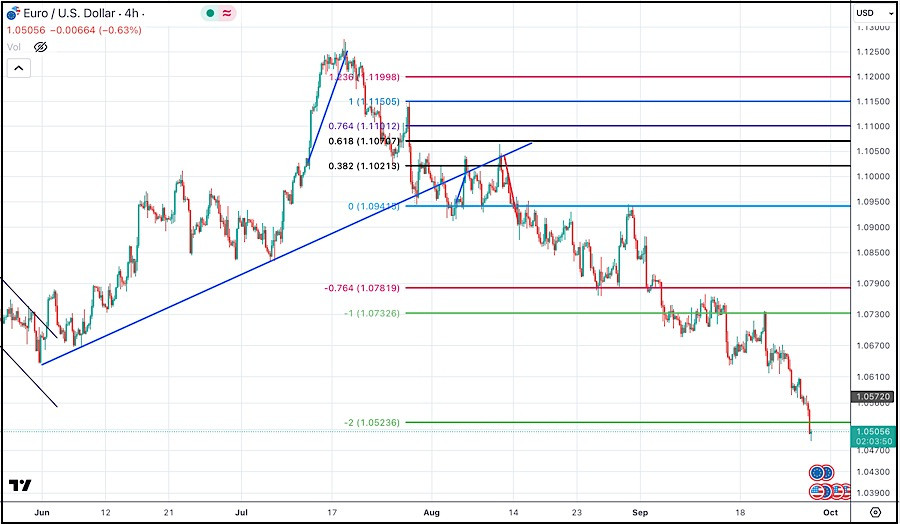This screenshot has height=524, width=900.
Task: Click the Aug date on time axis
Action: point(434,512)
